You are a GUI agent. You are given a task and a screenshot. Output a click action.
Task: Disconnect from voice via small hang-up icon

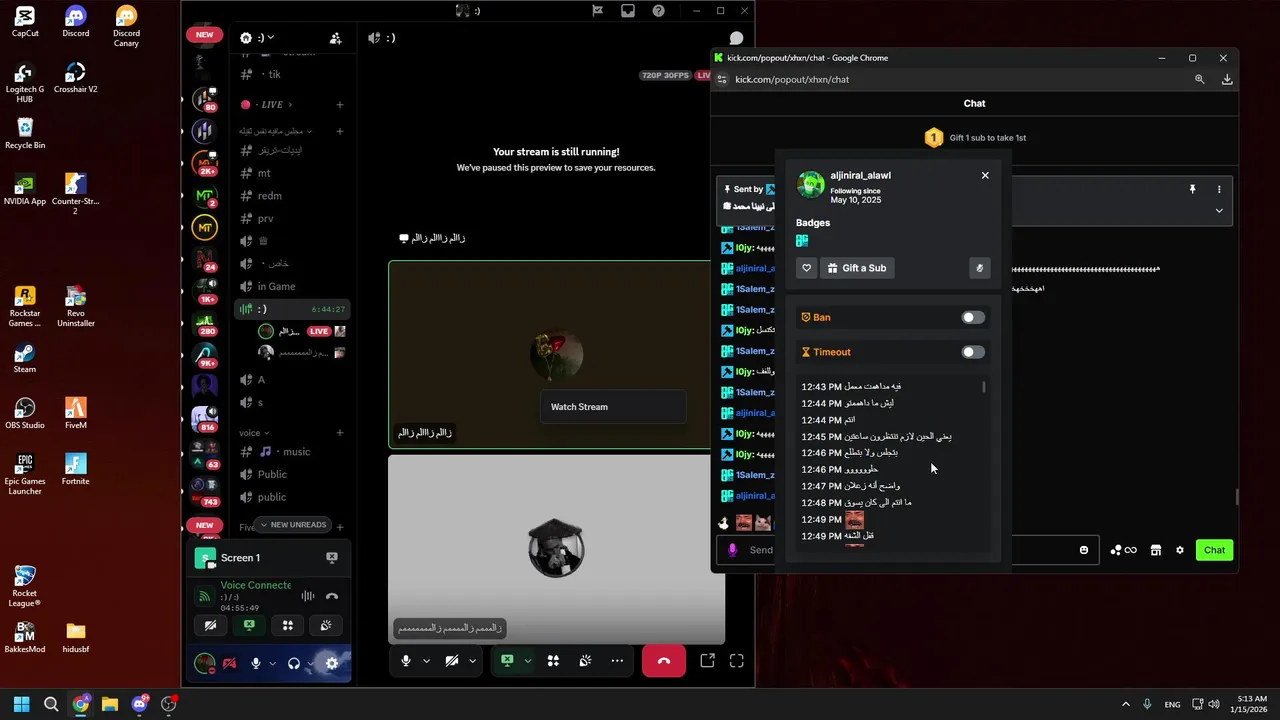click(x=332, y=596)
